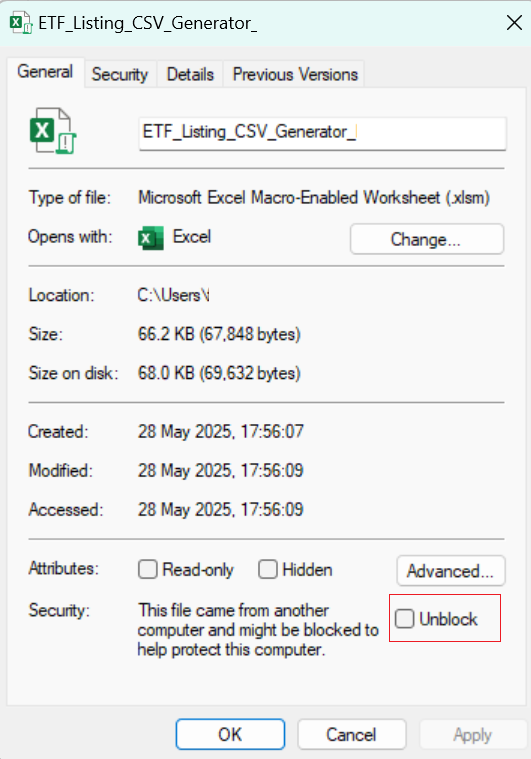Switch to the Security tab
The height and width of the screenshot is (759, 531).
[x=120, y=75]
